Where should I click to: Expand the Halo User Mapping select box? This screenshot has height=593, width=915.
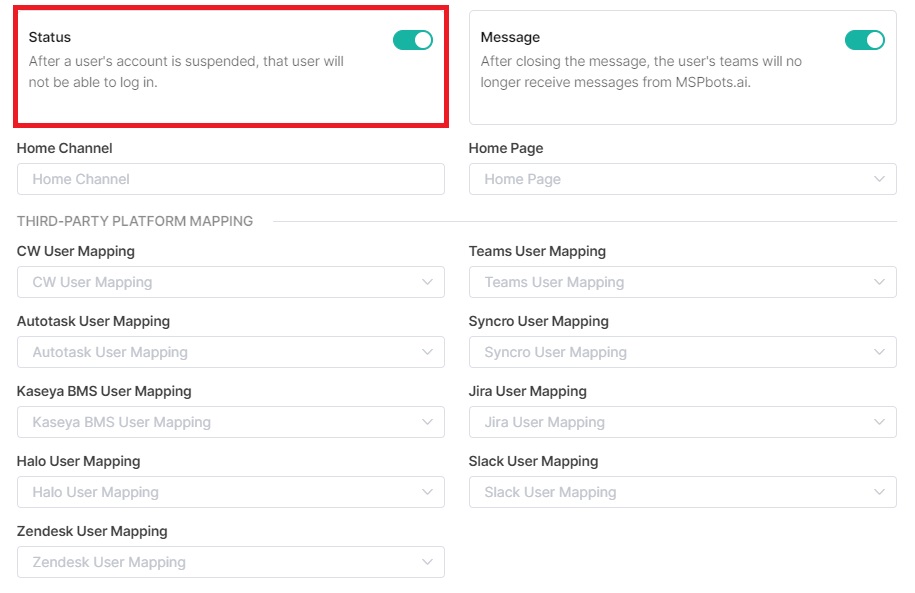point(230,492)
